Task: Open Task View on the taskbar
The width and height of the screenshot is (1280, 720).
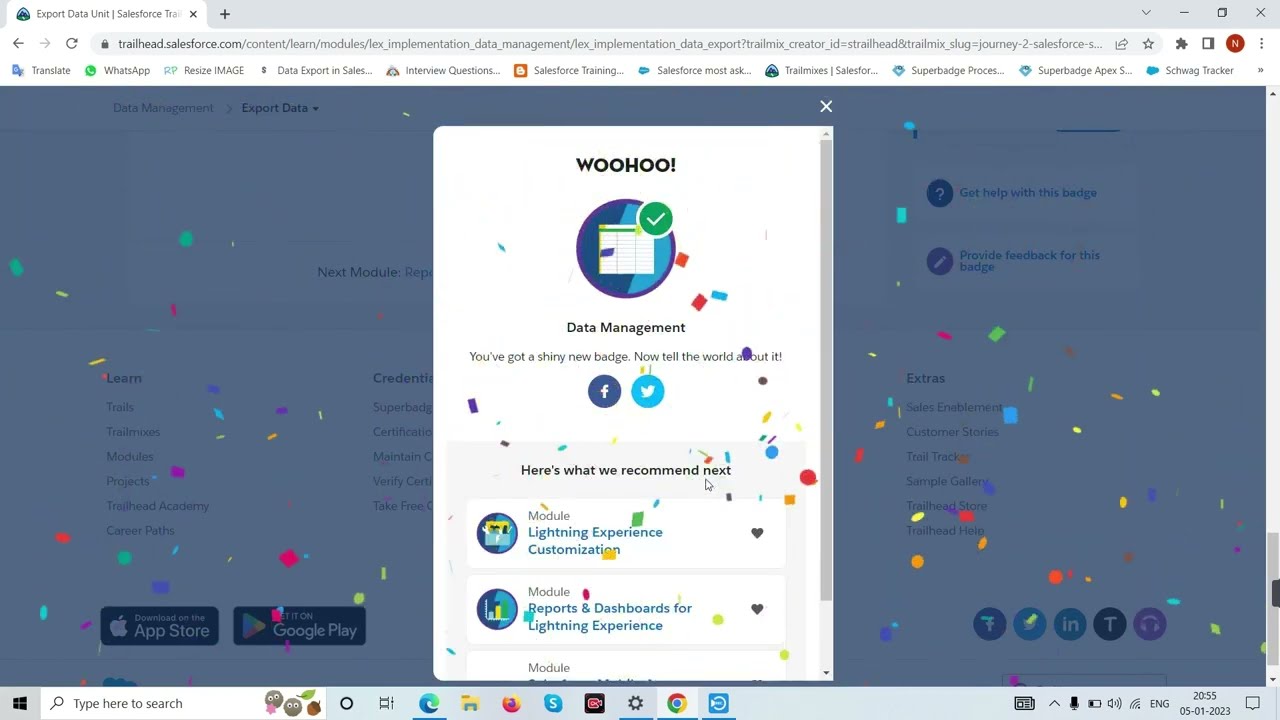Action: pos(386,703)
